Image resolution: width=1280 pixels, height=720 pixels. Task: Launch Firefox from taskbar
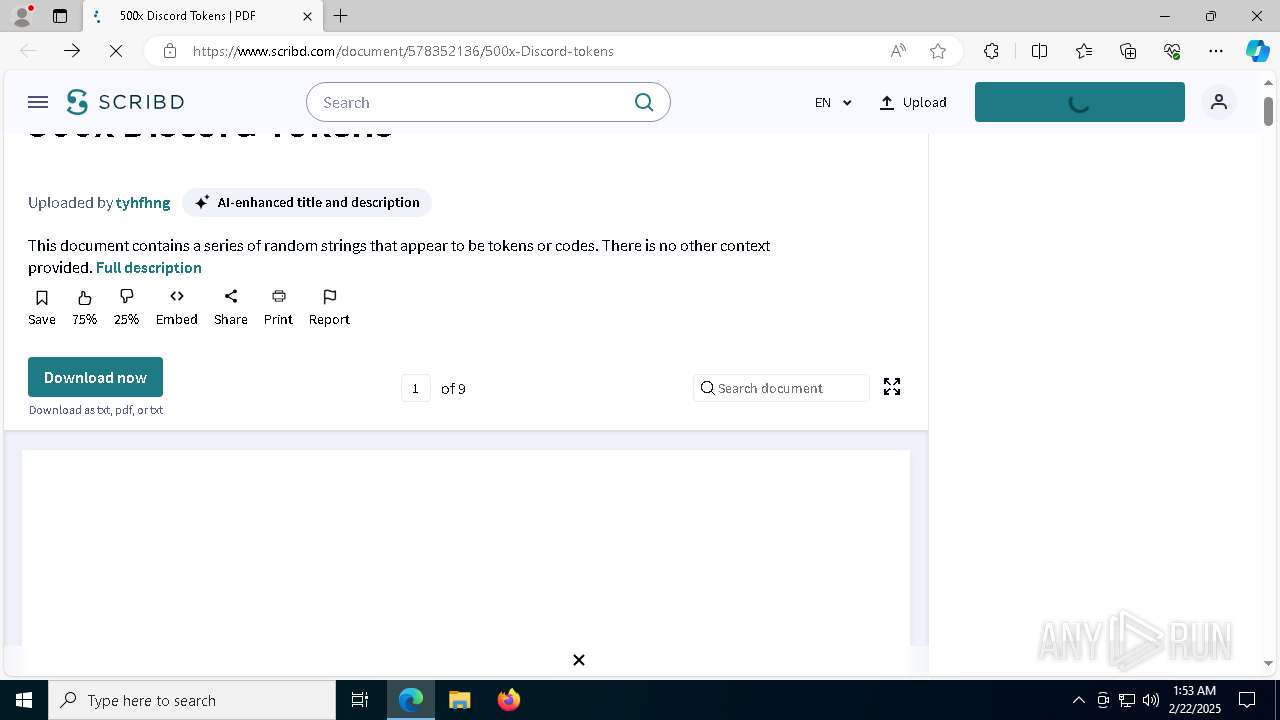coord(509,700)
